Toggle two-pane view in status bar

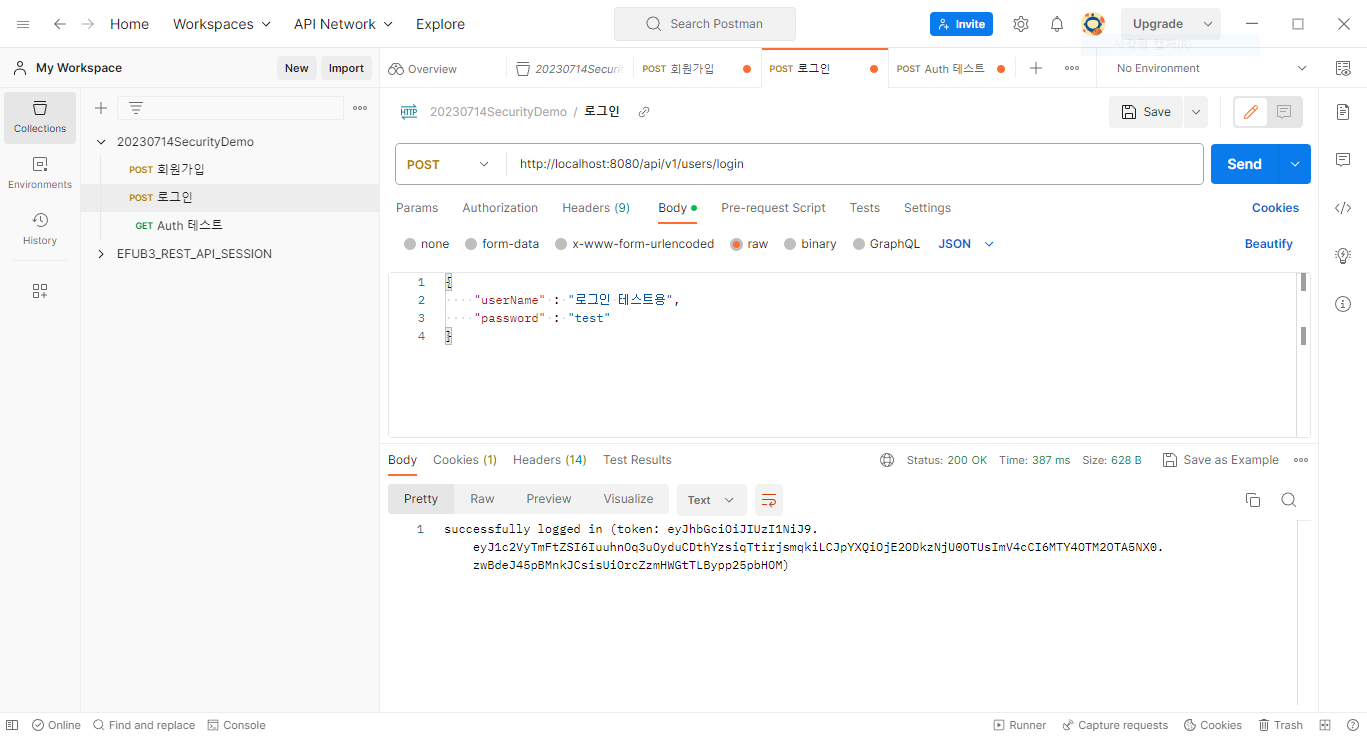pyautogui.click(x=1325, y=725)
